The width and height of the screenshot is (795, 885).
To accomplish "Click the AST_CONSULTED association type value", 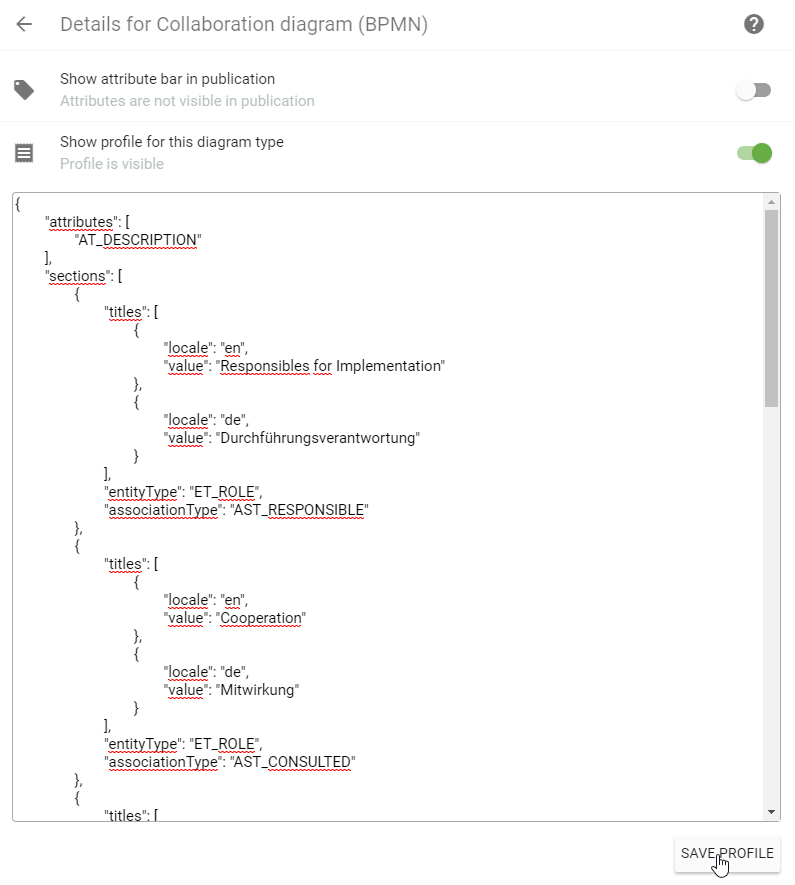I will [x=293, y=762].
